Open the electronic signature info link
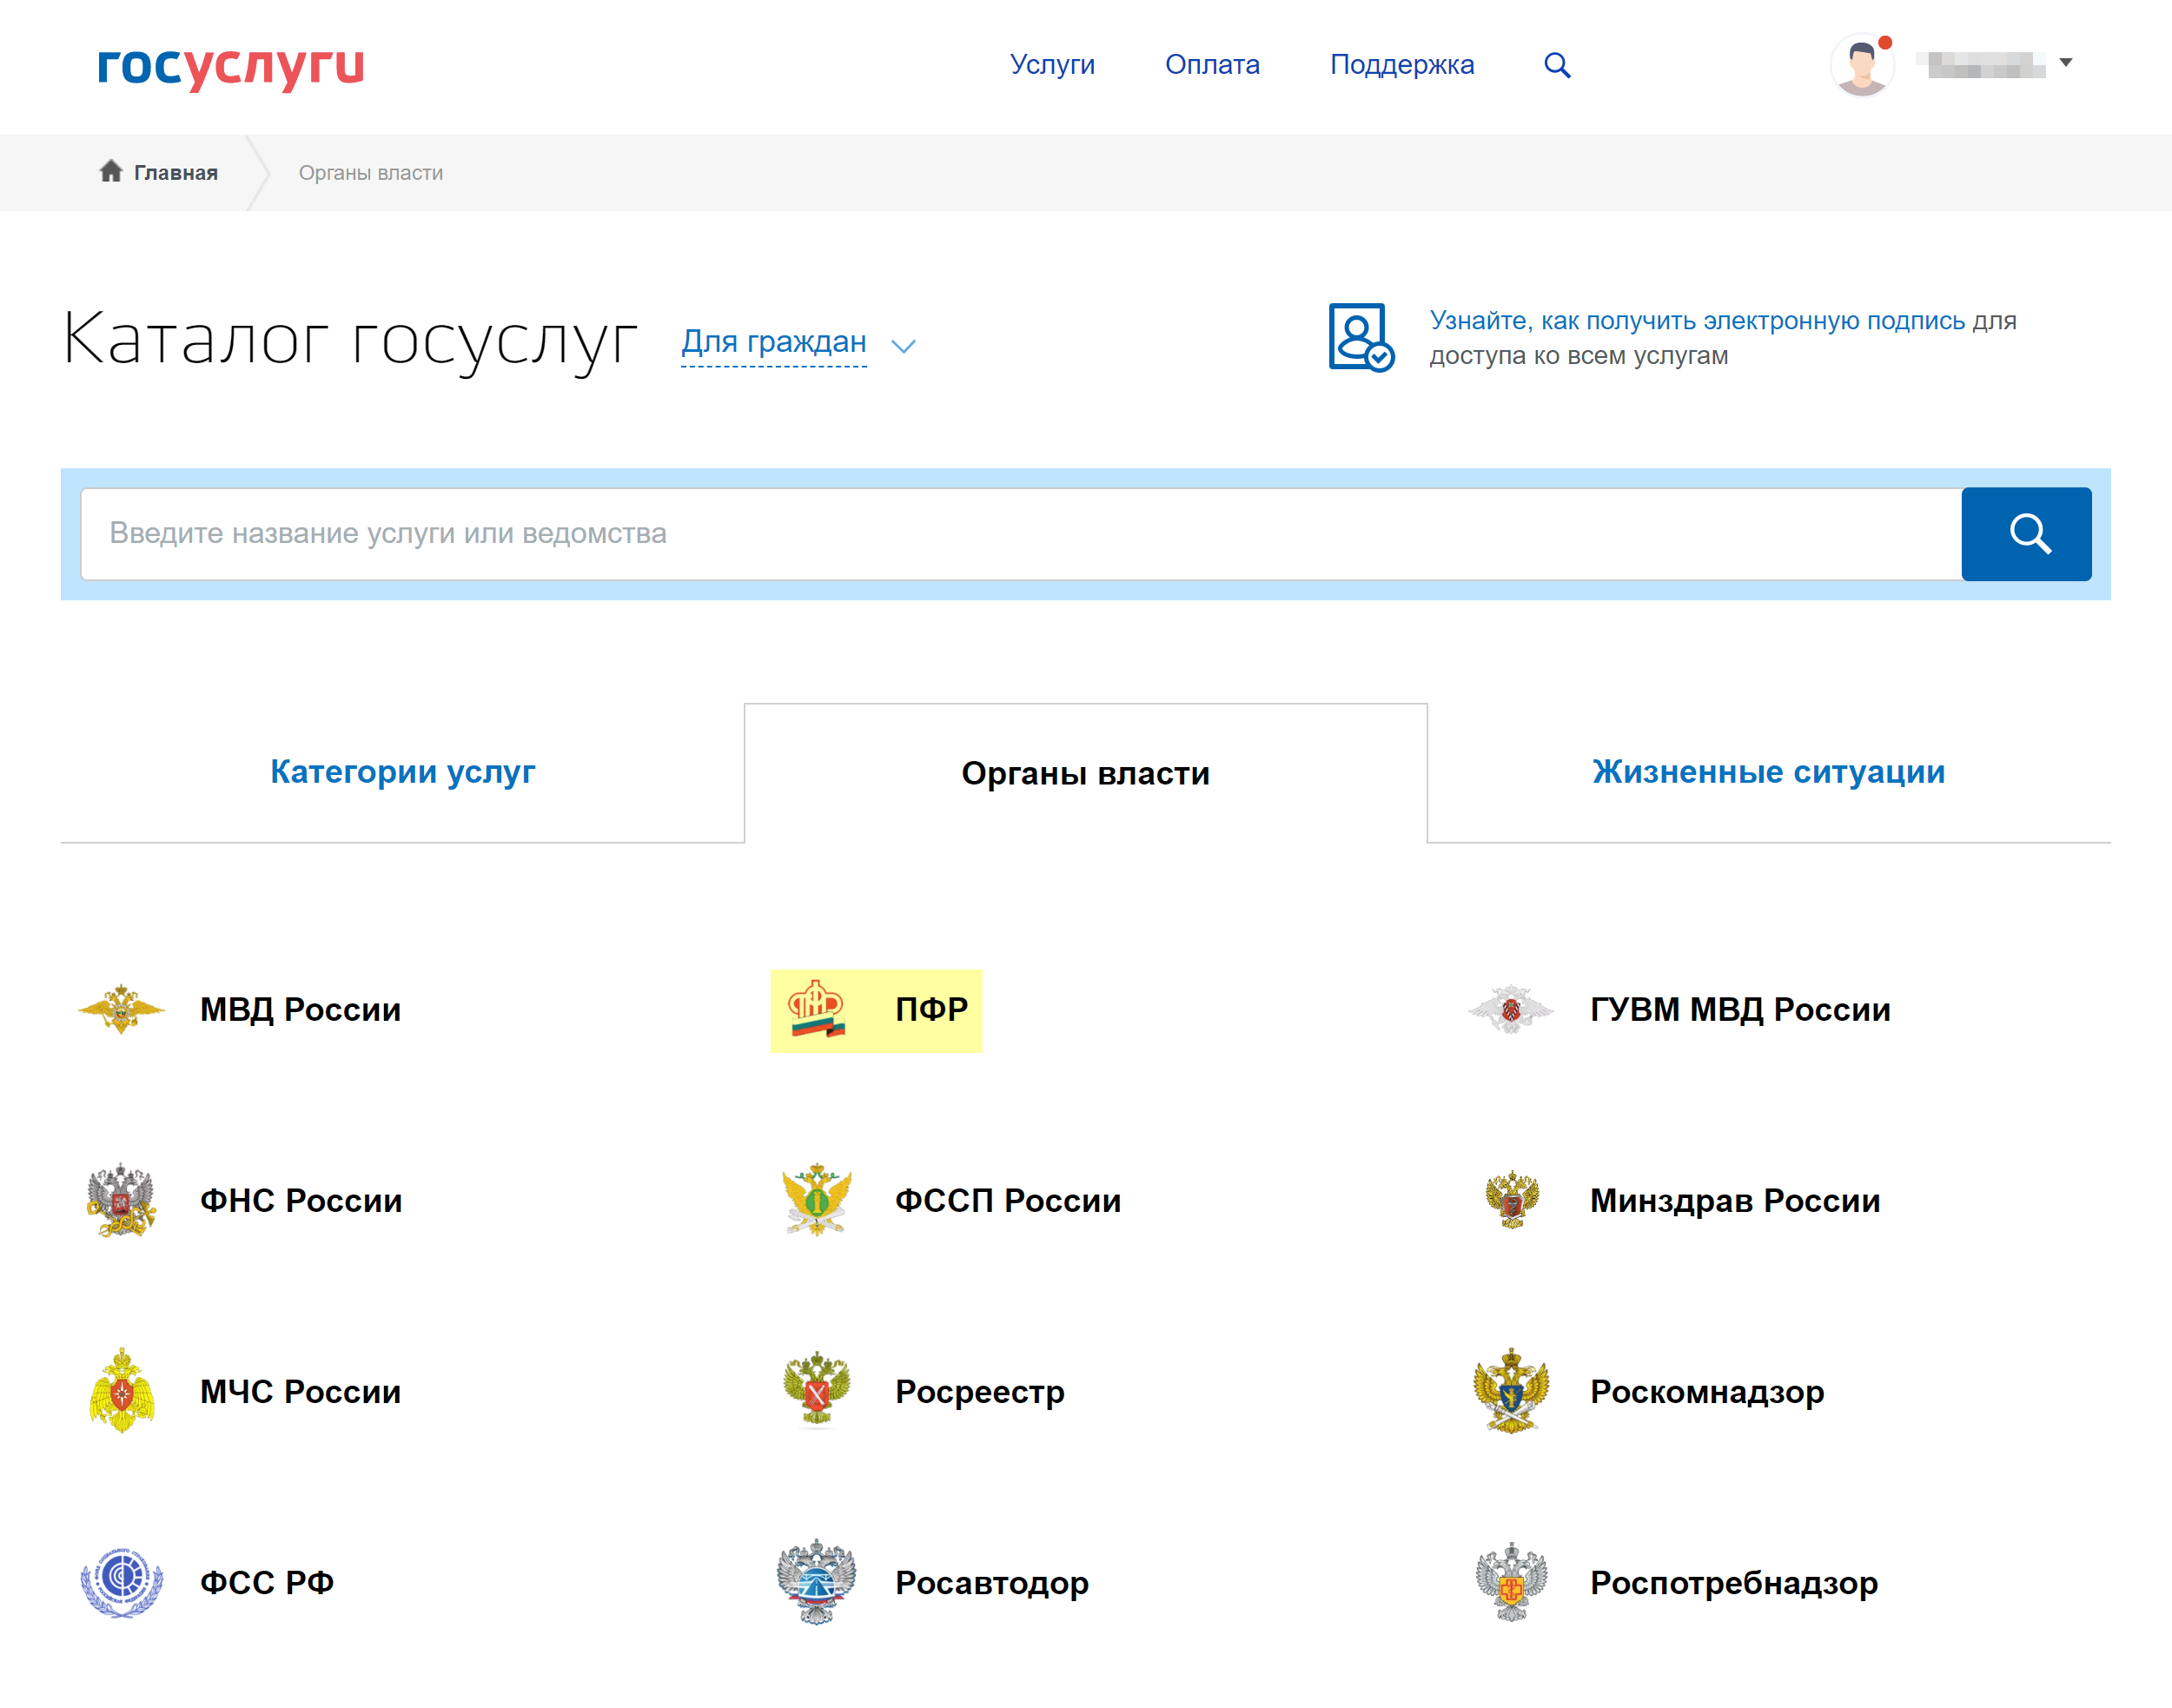2172x1708 pixels. coord(1697,321)
